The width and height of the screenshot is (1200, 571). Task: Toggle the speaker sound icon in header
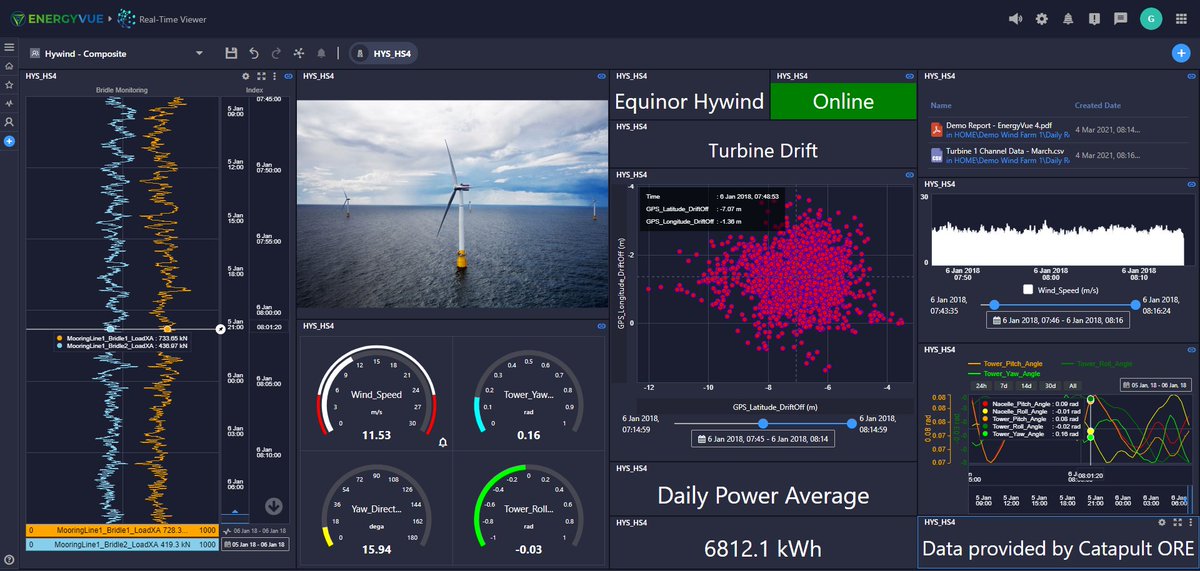[x=1016, y=18]
